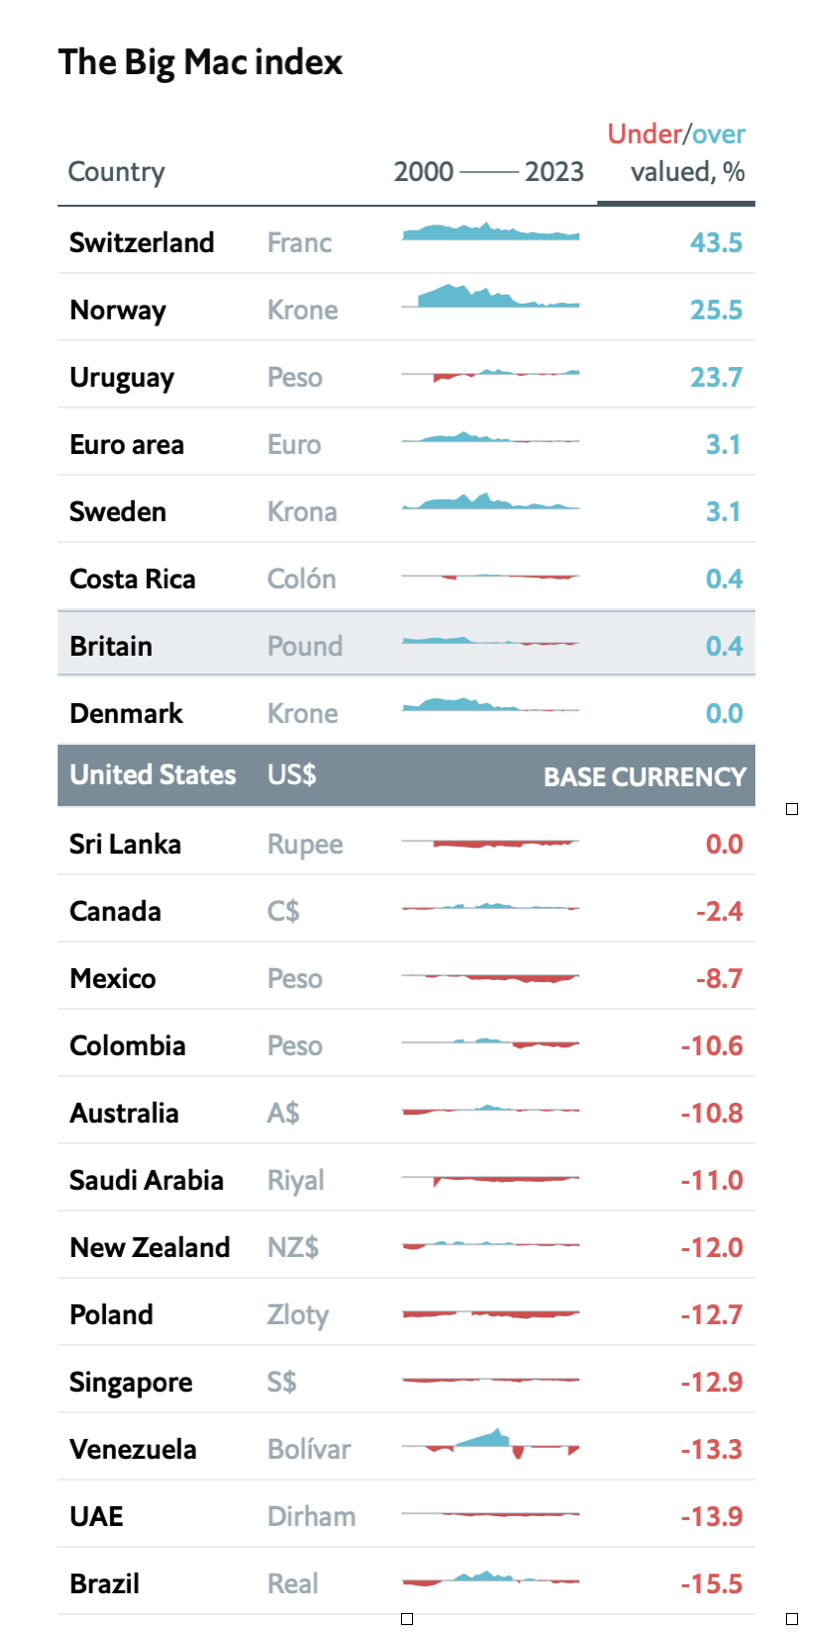Sort by Under/over valued column header
The width and height of the screenshot is (832, 1652).
pos(677,153)
